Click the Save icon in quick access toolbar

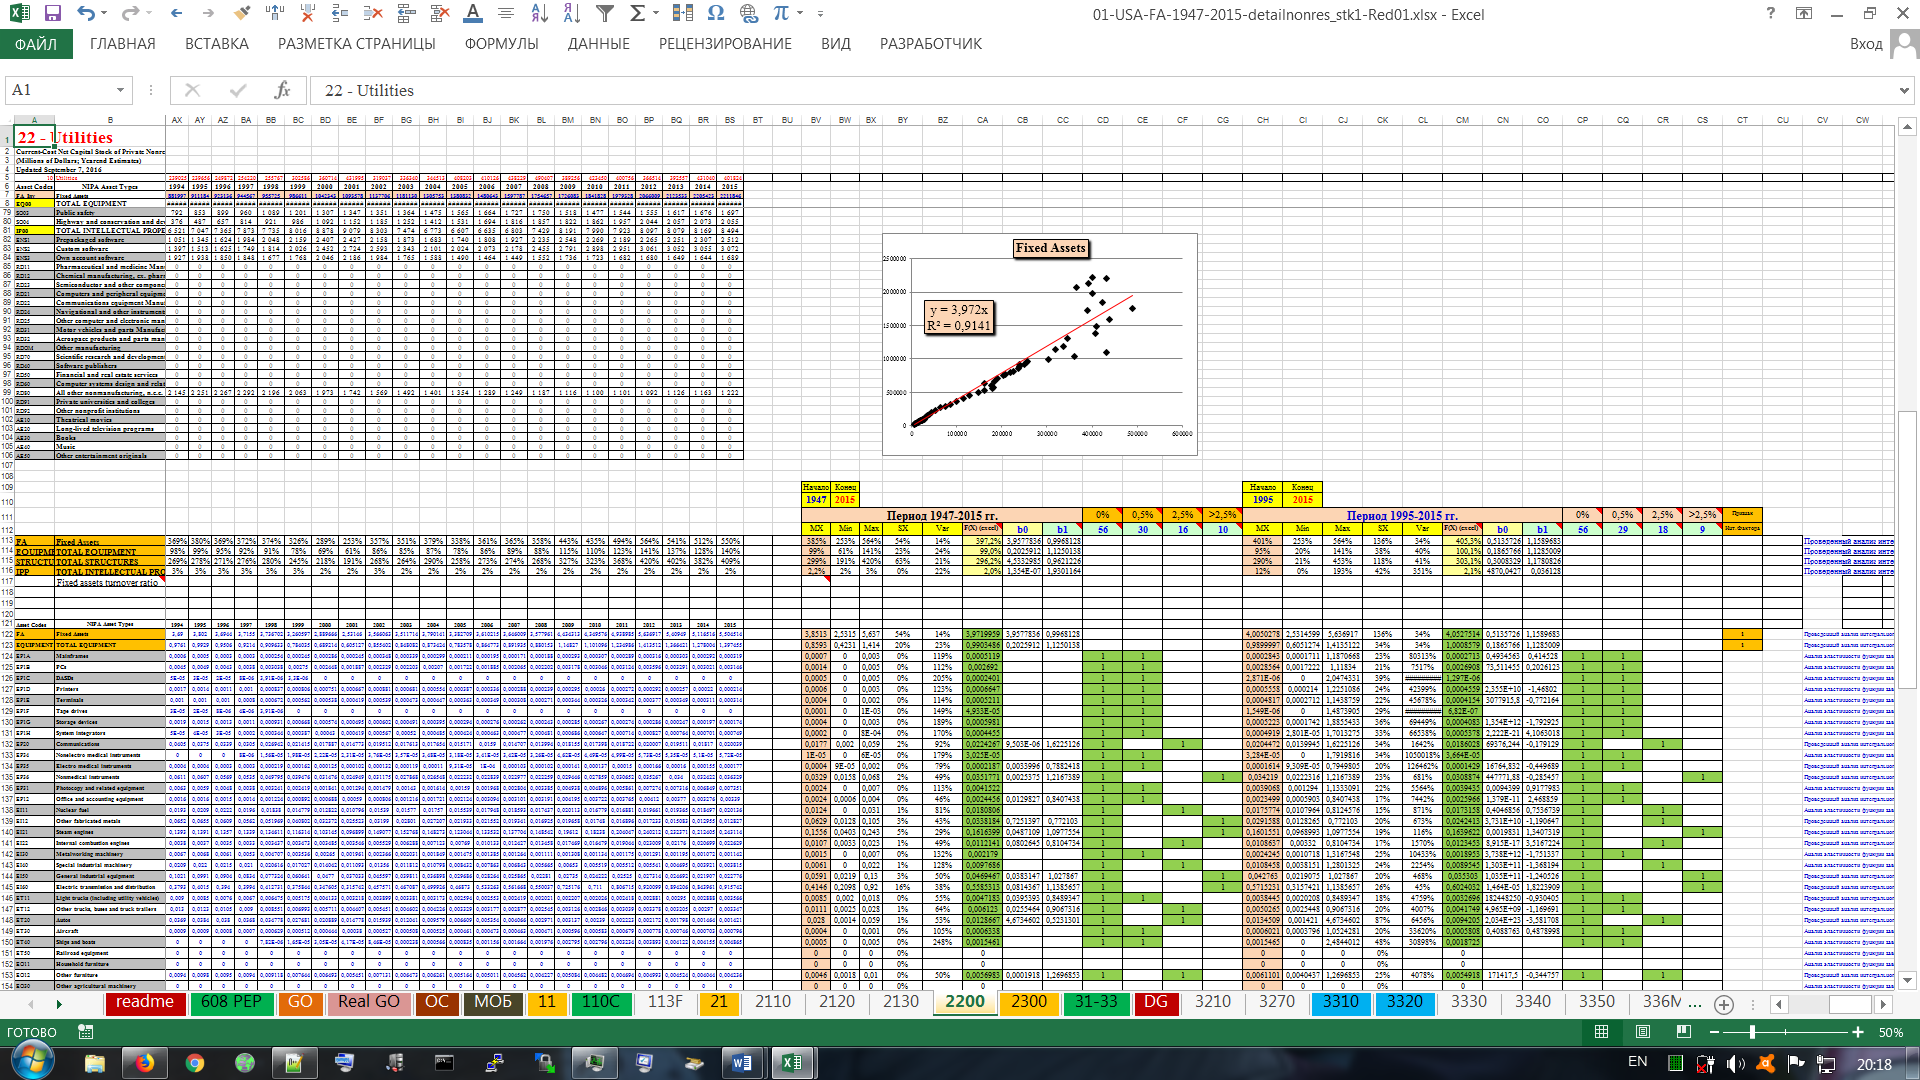[x=53, y=14]
